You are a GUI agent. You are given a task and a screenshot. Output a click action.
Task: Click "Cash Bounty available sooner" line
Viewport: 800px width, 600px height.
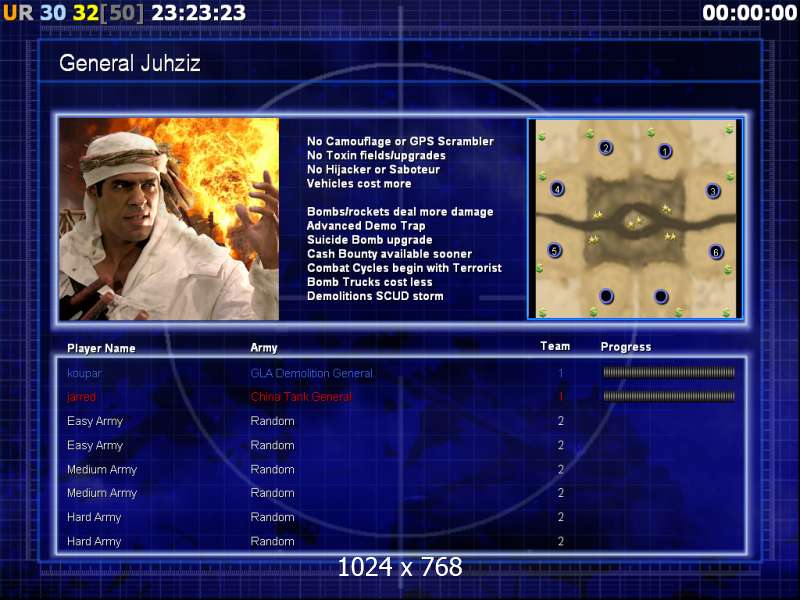click(389, 254)
